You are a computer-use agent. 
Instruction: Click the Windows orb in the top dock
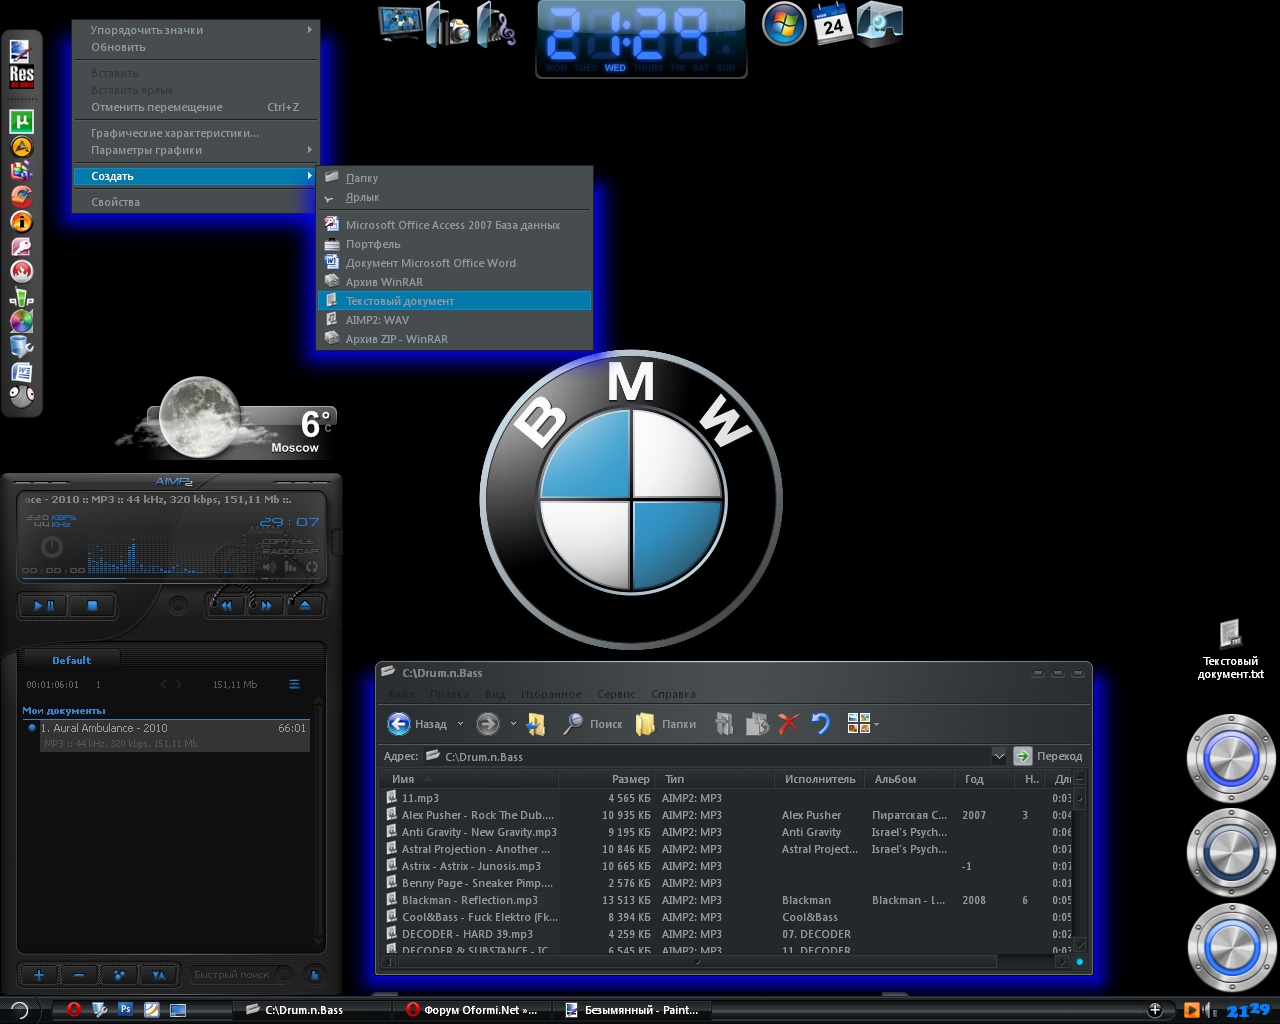784,24
